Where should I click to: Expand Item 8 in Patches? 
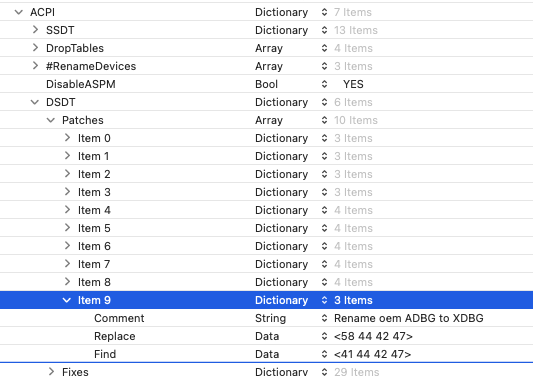67,282
